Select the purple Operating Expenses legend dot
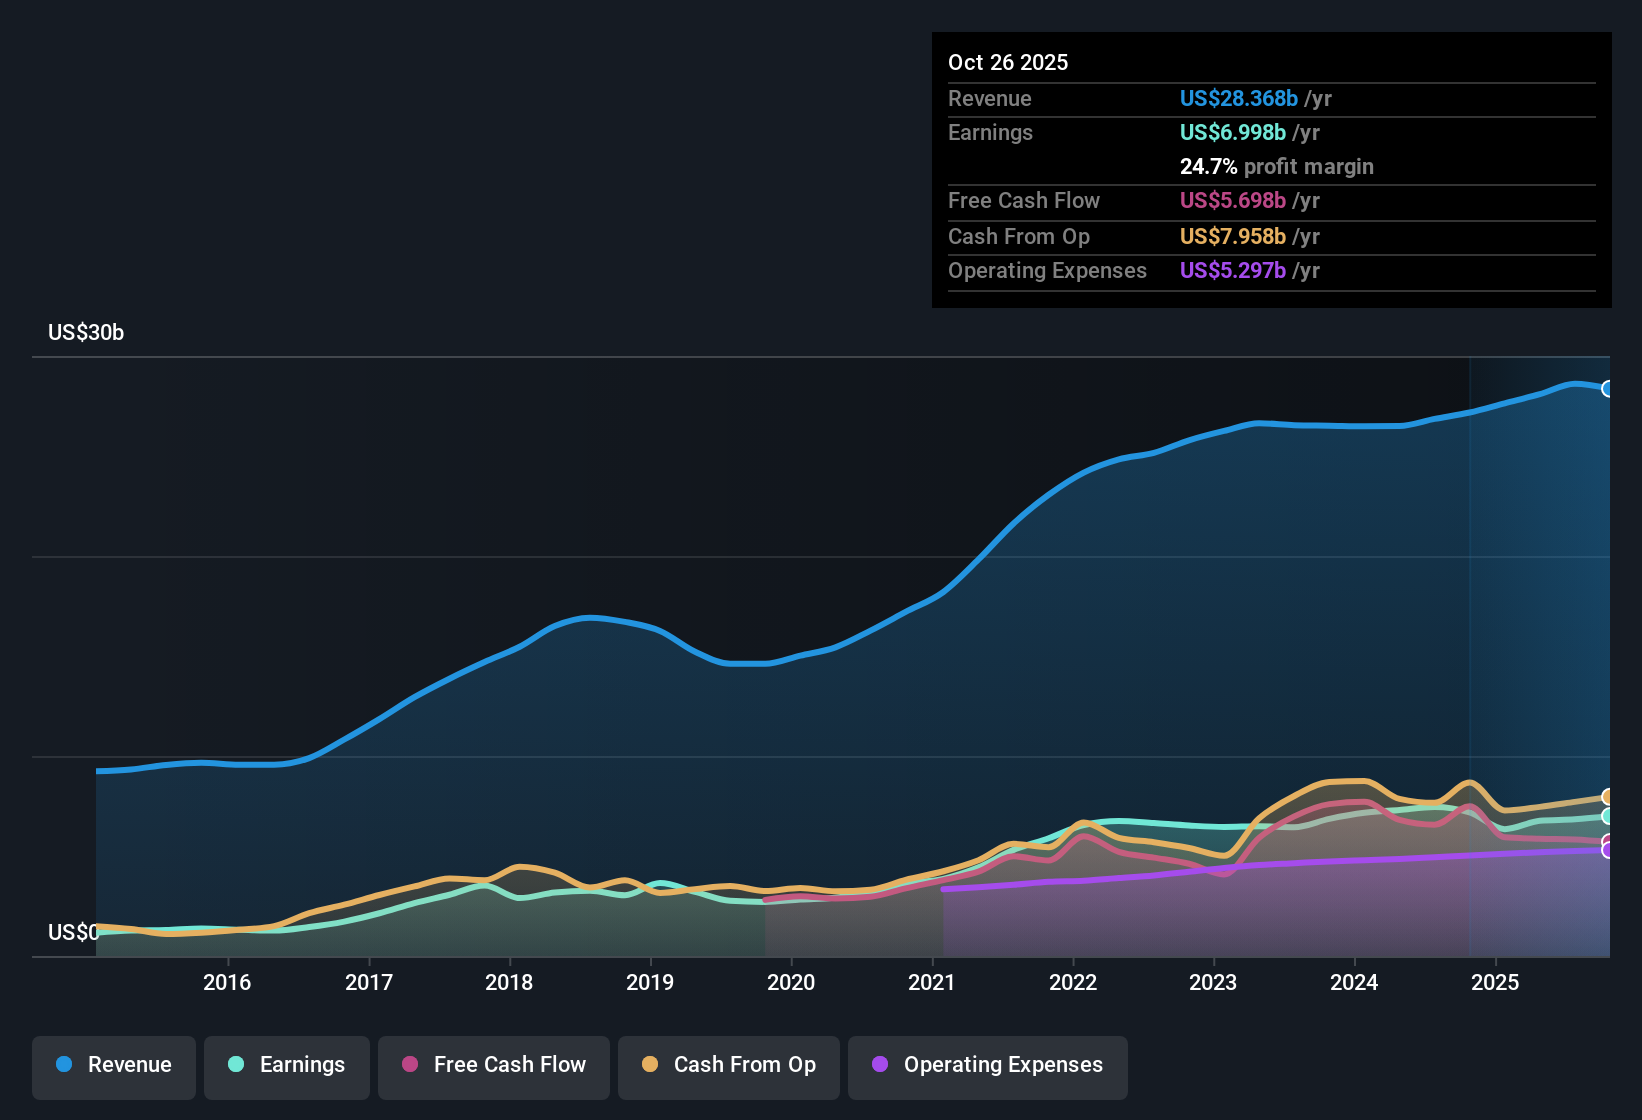Screen dimensions: 1642x1120 coord(881,1065)
